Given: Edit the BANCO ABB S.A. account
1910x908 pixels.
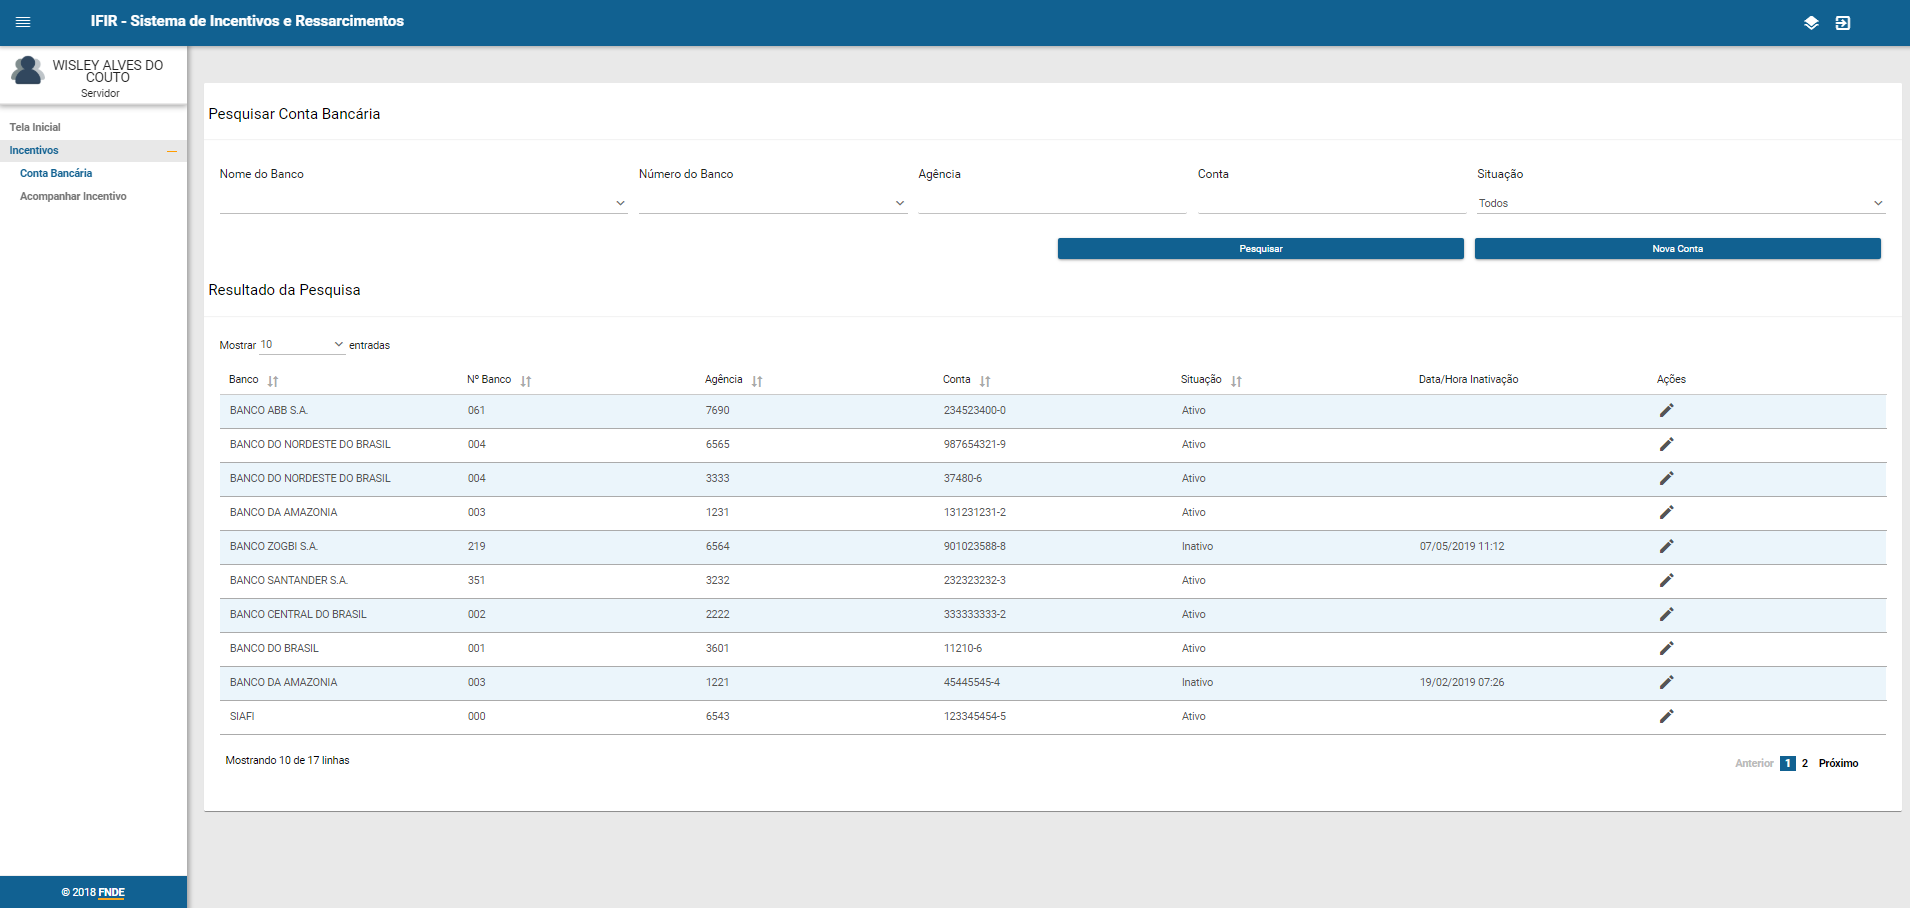Looking at the screenshot, I should coord(1666,411).
